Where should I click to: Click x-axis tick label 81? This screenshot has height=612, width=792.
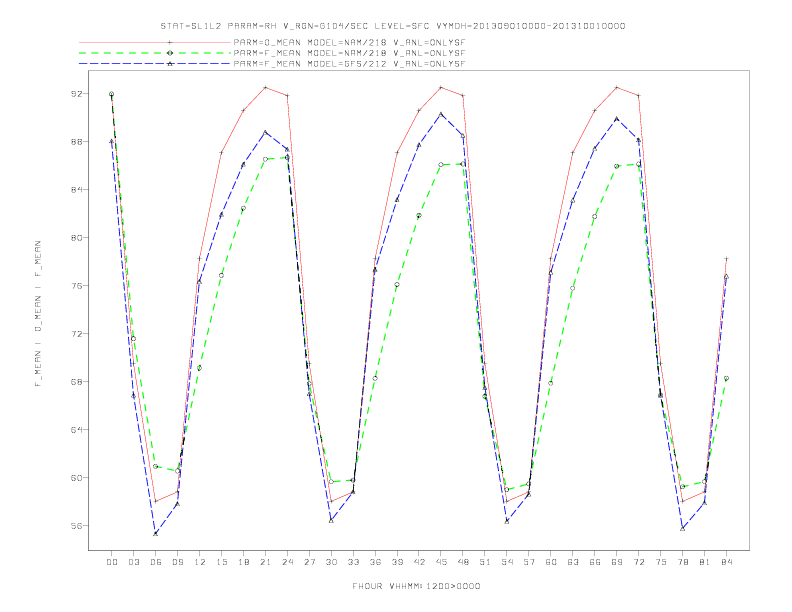point(705,562)
